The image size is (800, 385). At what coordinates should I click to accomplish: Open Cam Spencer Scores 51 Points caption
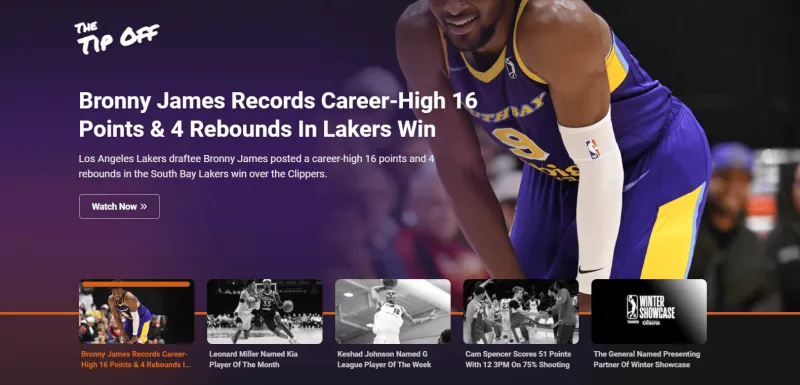(518, 359)
